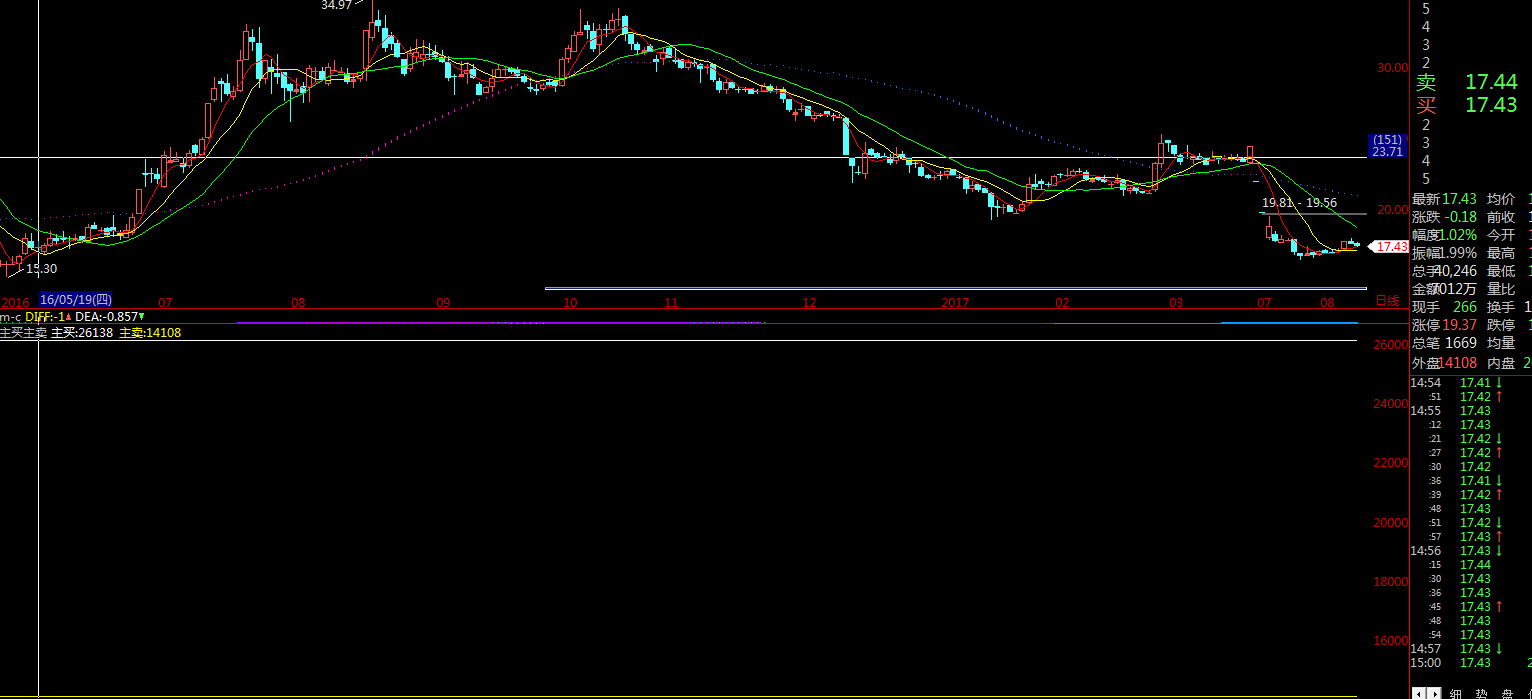
Task: Click the DIFF indicator value
Action: 47,316
